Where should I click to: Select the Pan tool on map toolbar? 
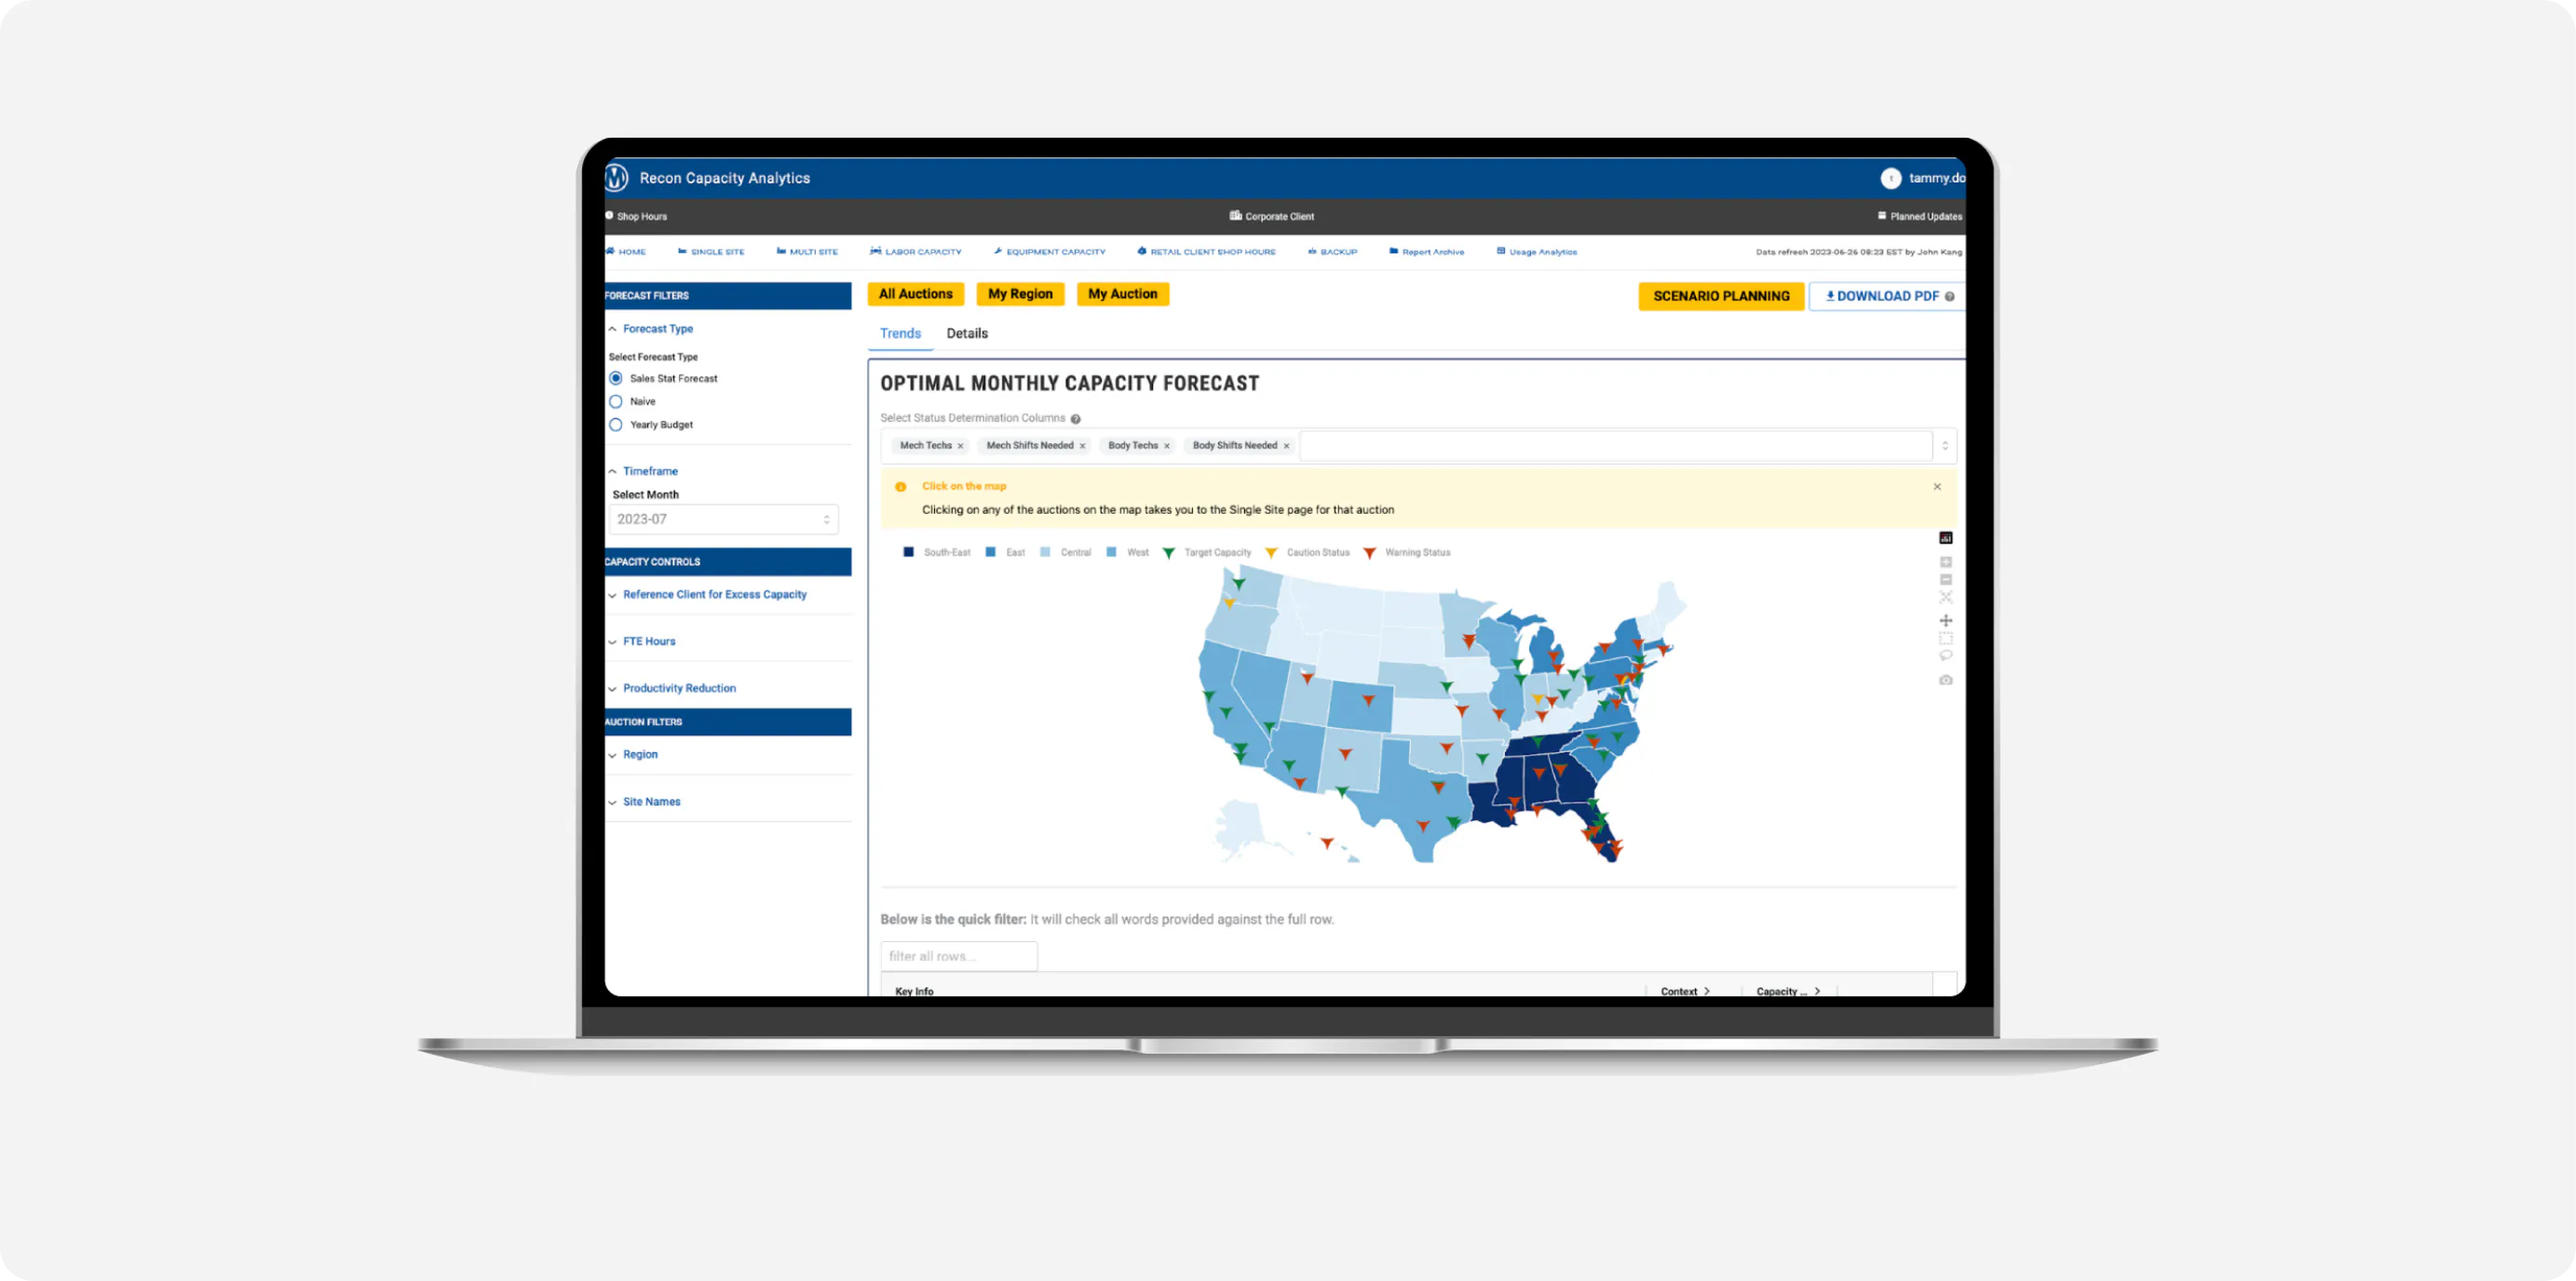(x=1945, y=621)
